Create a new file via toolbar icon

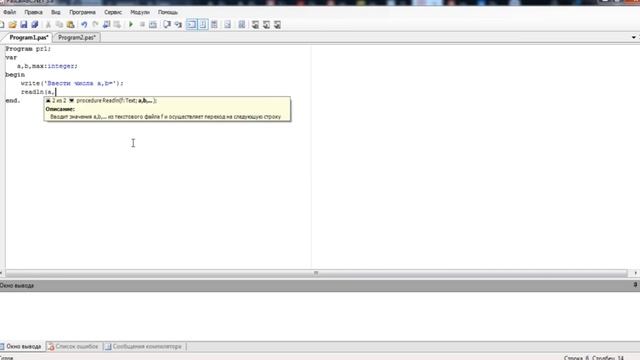point(2,25)
